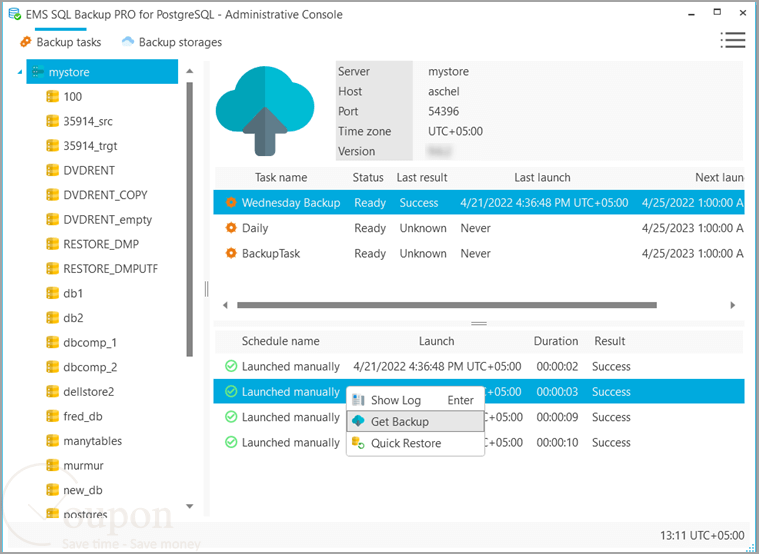Click the database icon next to dbcomp_2

coord(52,367)
